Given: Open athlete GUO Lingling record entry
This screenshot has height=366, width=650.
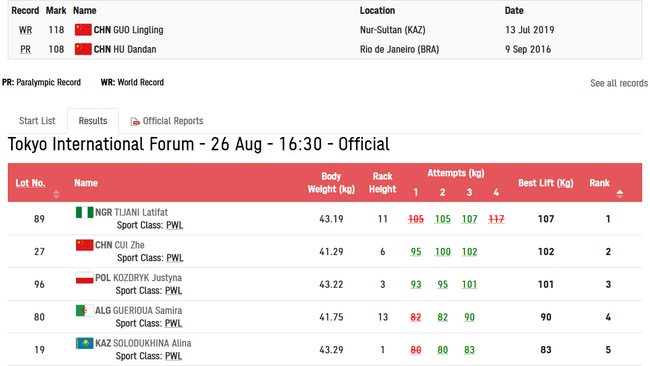Looking at the screenshot, I should click(138, 30).
